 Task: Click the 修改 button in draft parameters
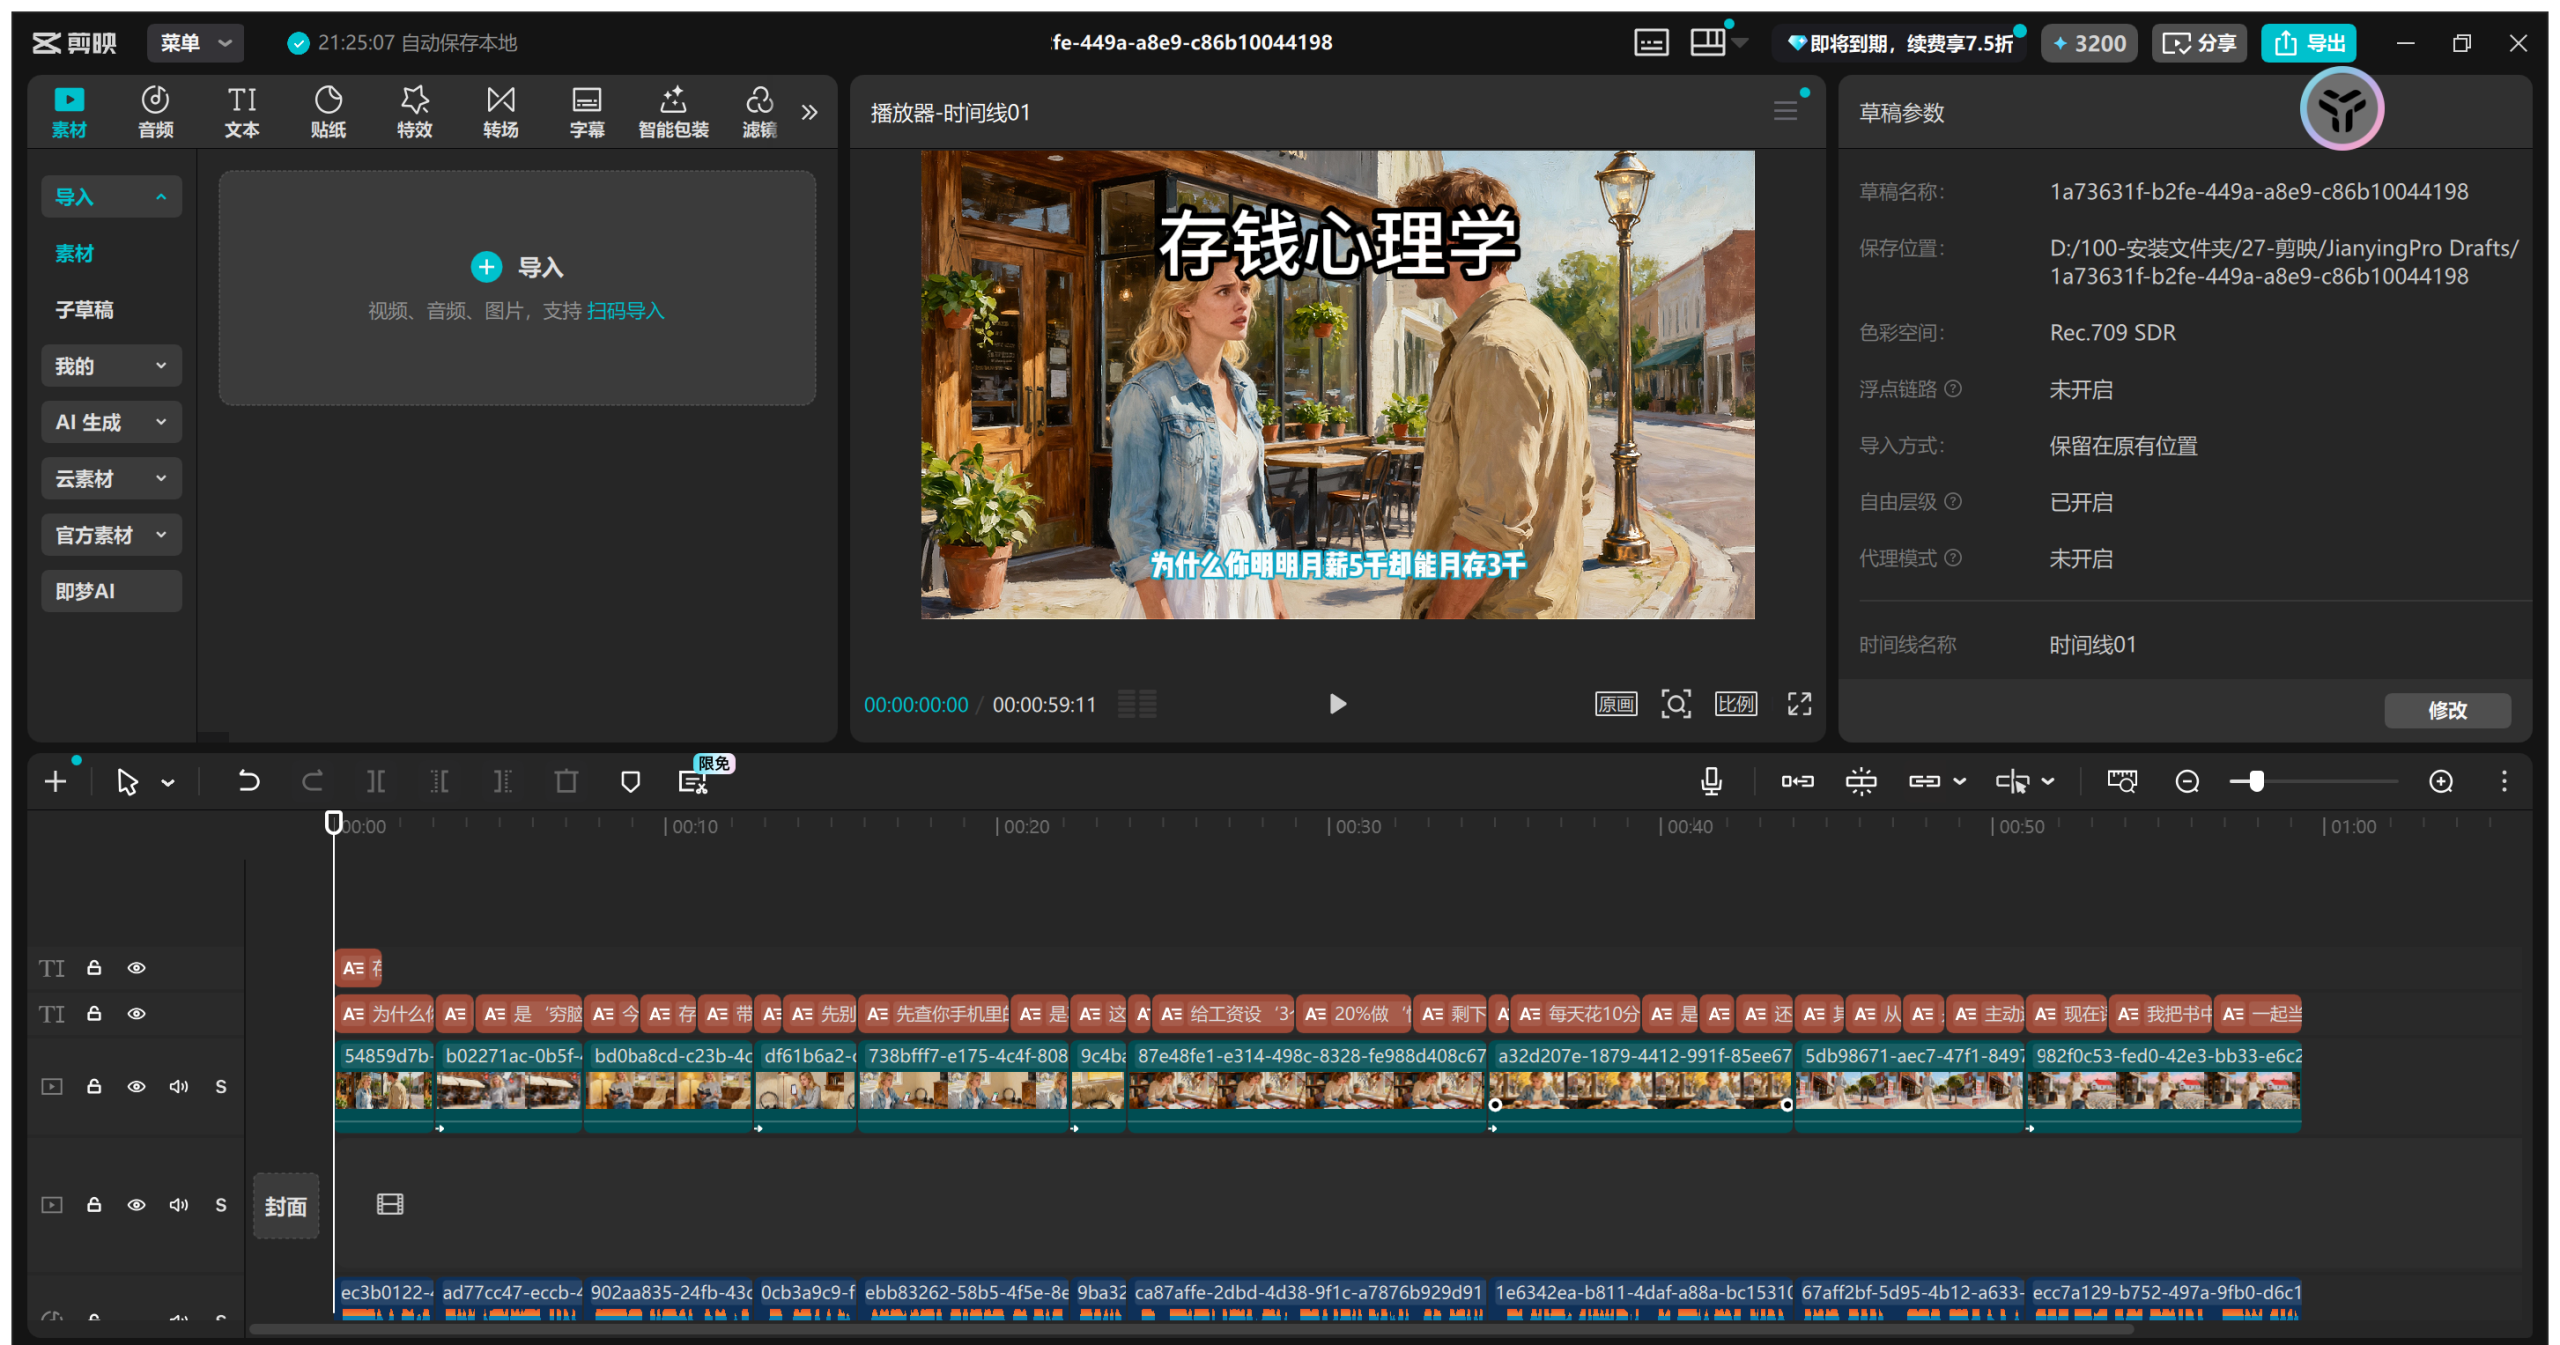tap(2447, 710)
